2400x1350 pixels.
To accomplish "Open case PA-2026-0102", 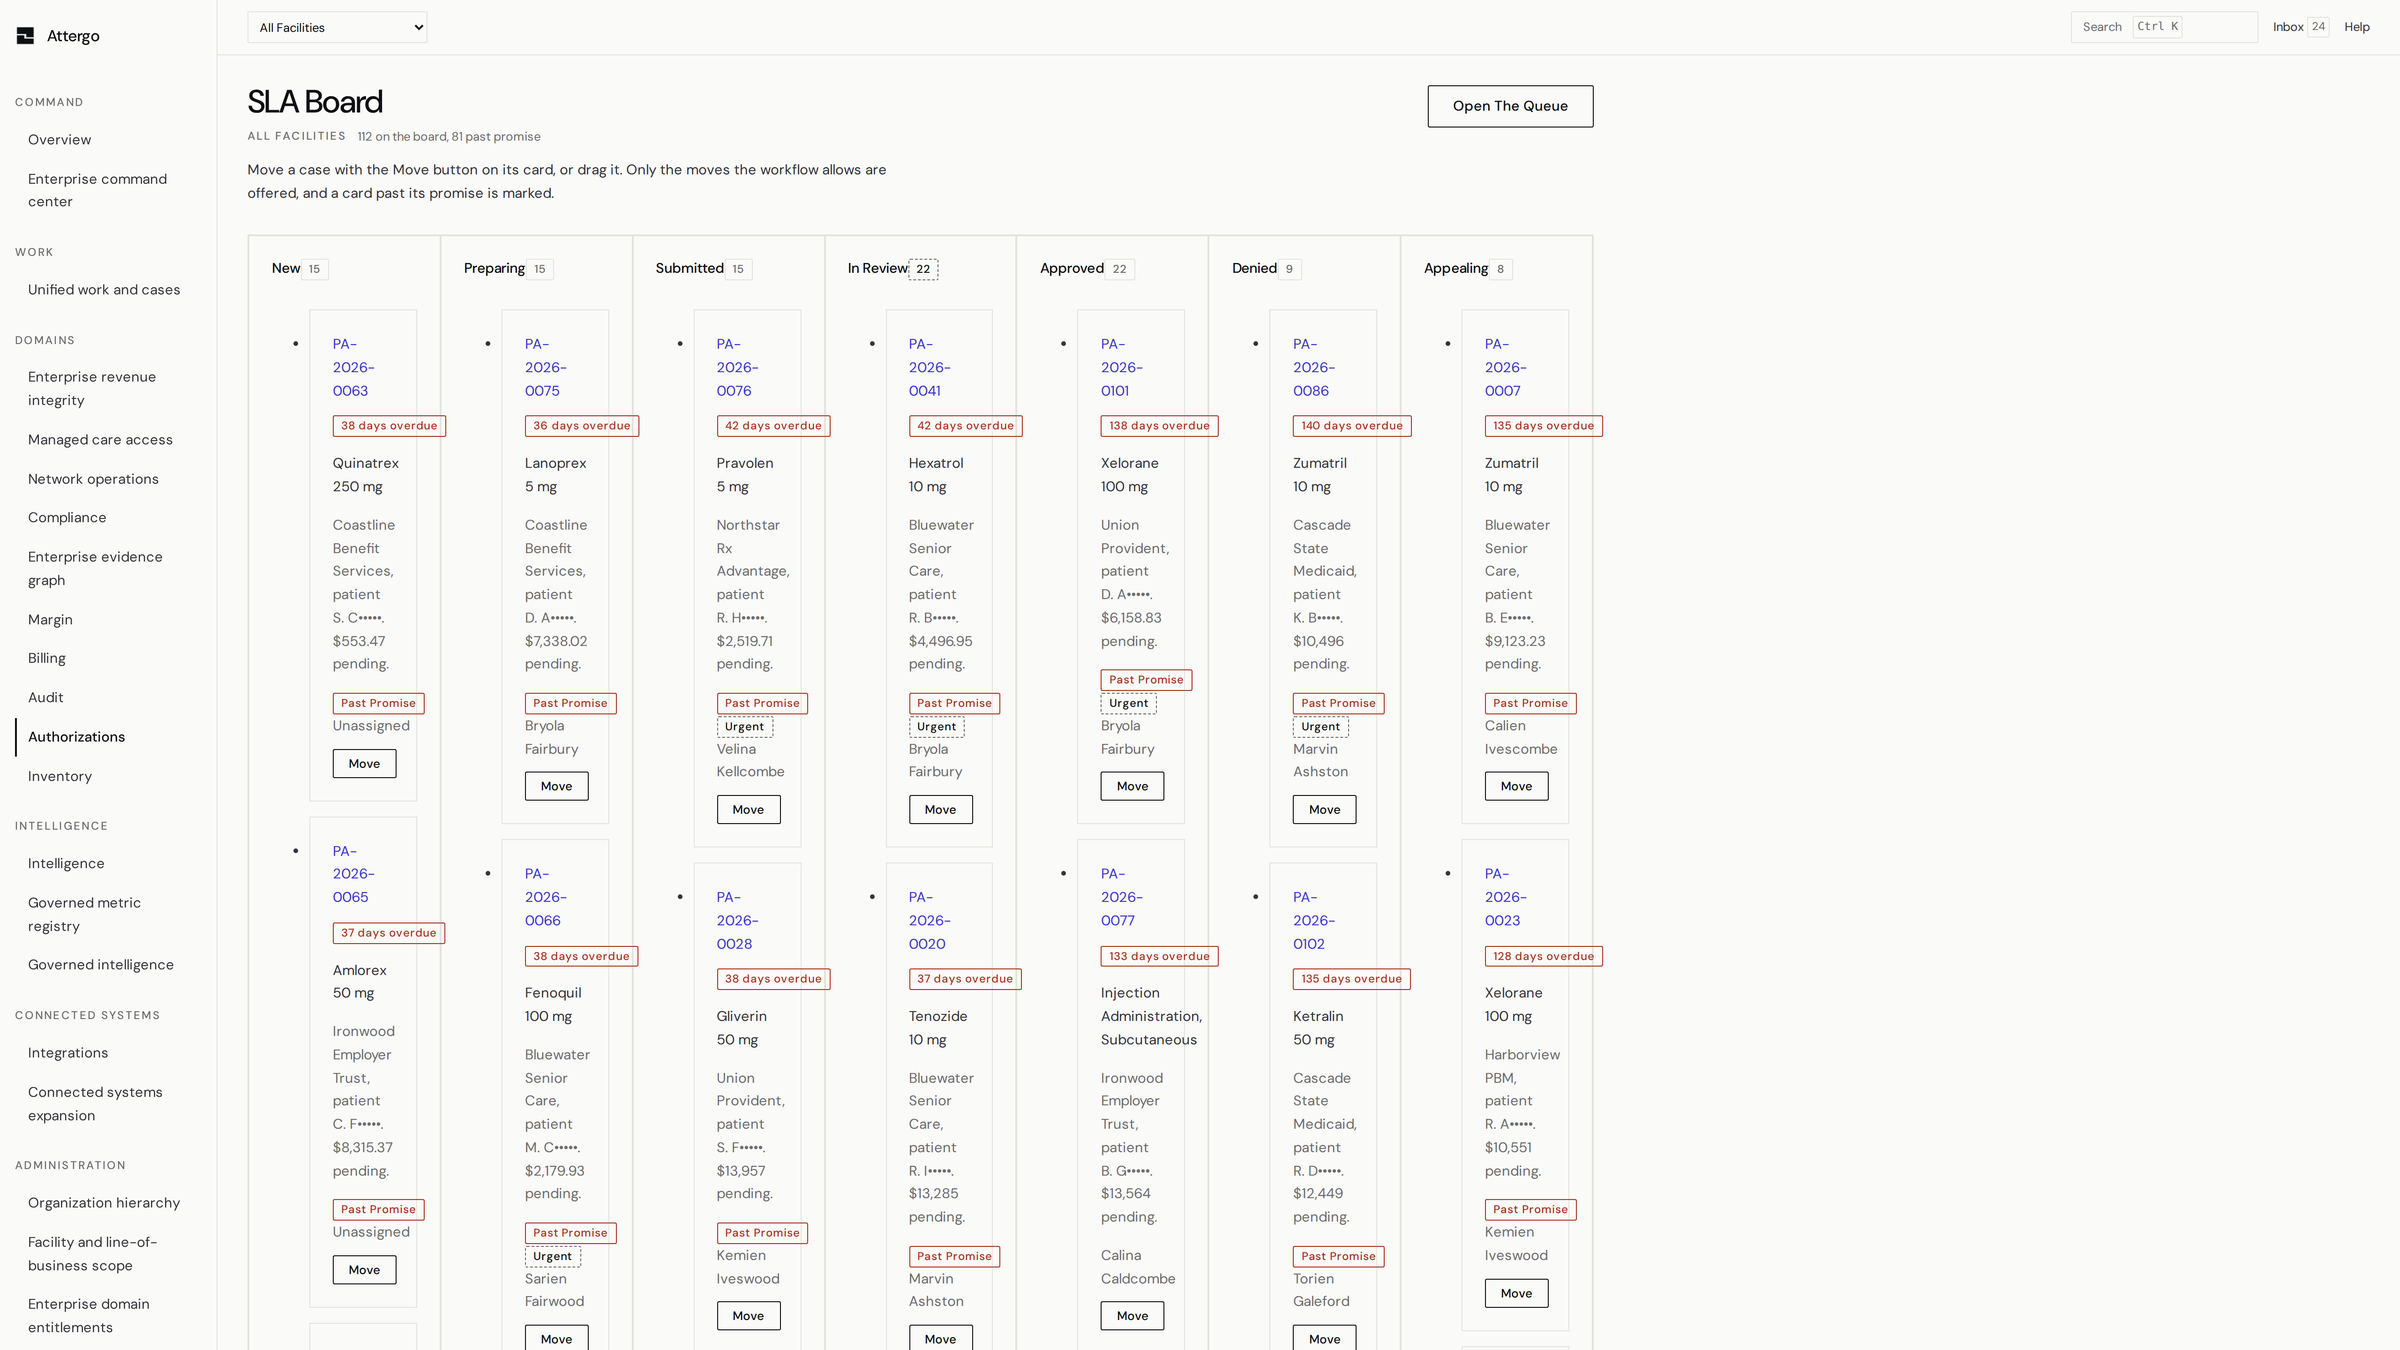I will [1314, 920].
